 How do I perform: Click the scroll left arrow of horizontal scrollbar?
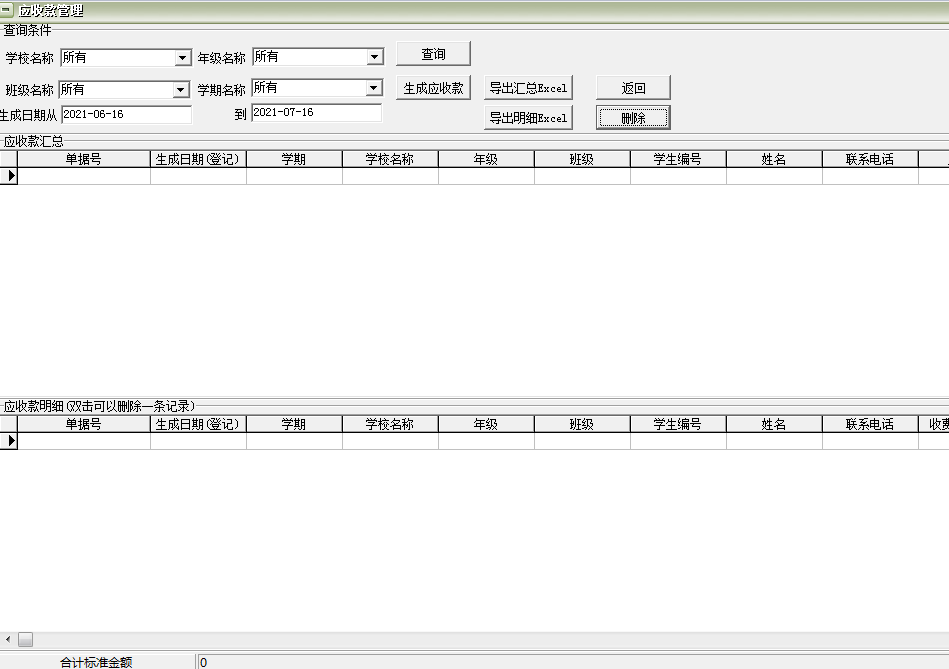8,639
